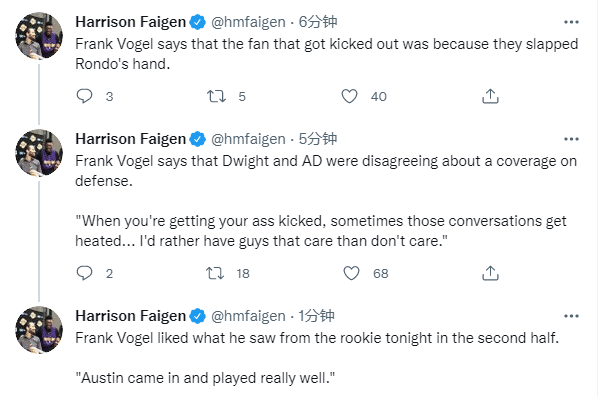The height and width of the screenshot is (397, 598).
Task: Retweet the tweet about the kicked-out fan
Action: pyautogui.click(x=216, y=96)
